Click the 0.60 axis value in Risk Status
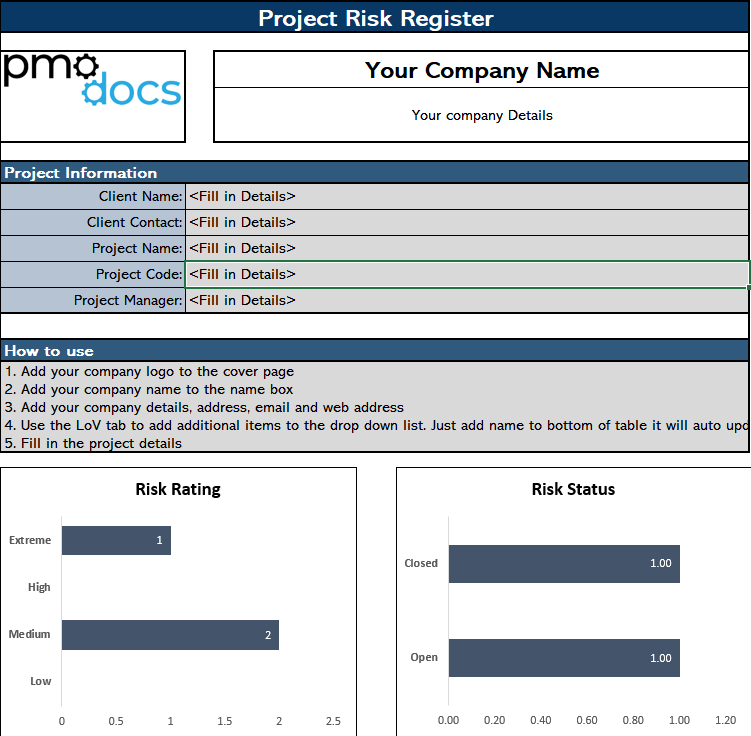751x736 pixels. point(587,720)
